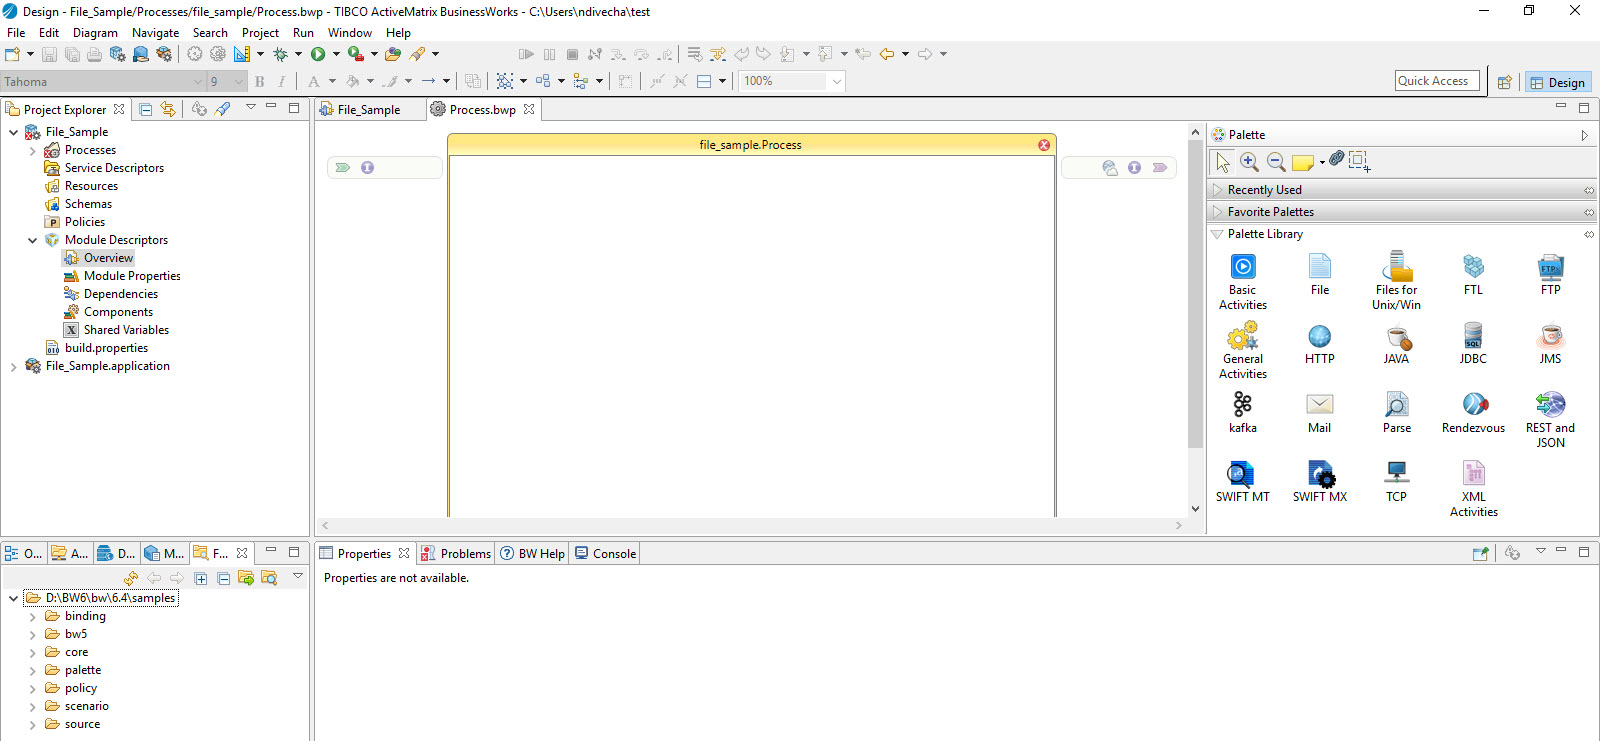Expand the Processes folder
The width and height of the screenshot is (1600, 741).
tap(32, 151)
